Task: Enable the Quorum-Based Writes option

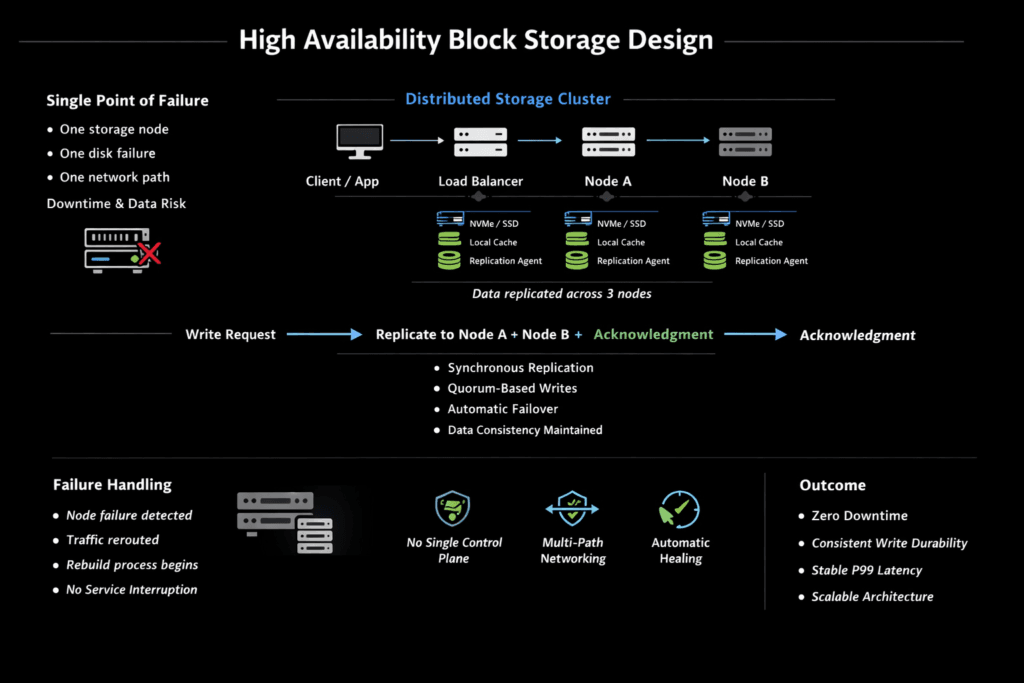Action: click(513, 388)
